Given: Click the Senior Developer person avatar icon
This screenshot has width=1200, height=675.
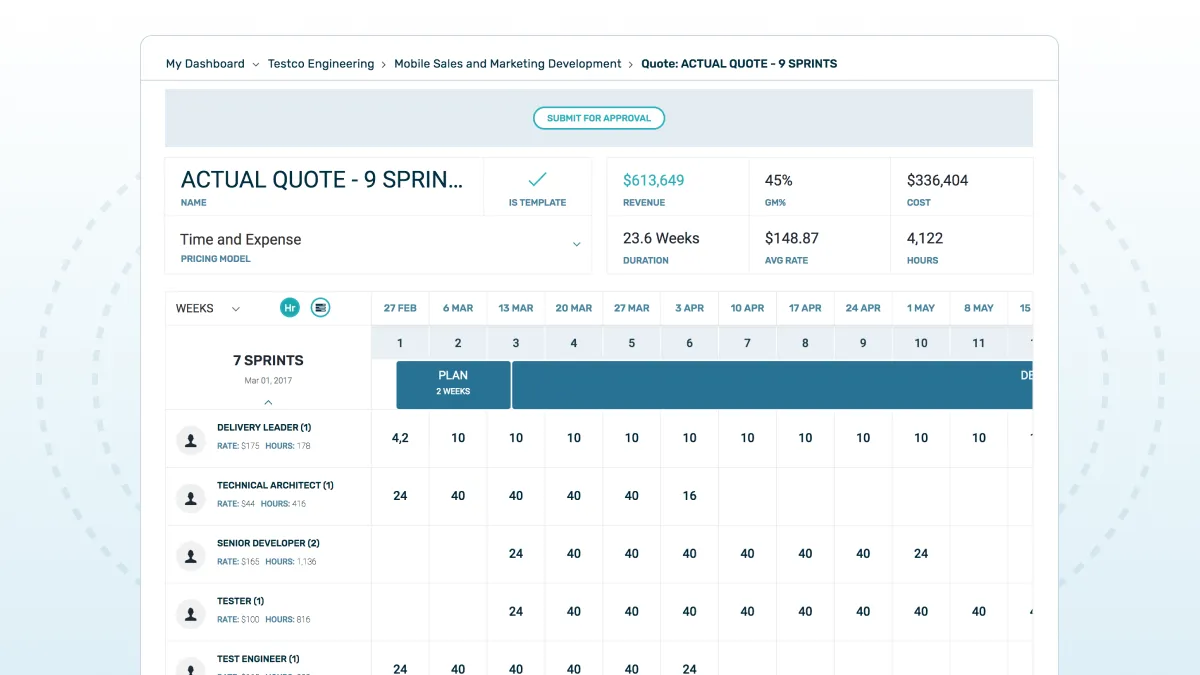Looking at the screenshot, I should click(191, 556).
